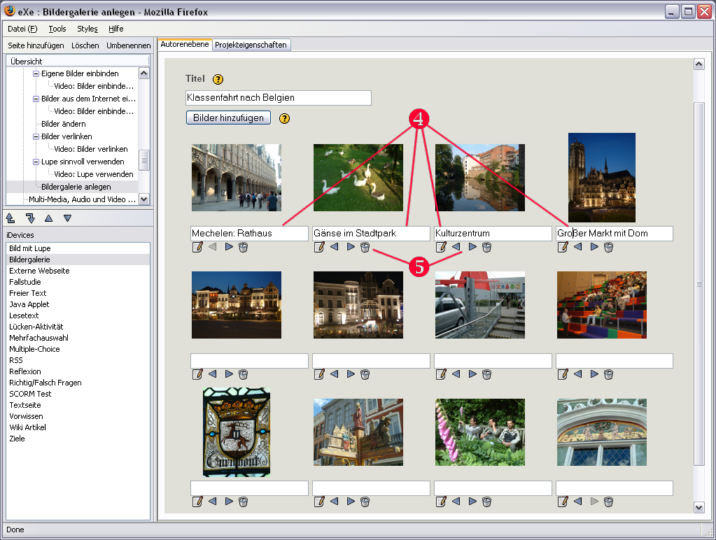Click the Kulturzentrum caption field
Viewport: 716px width, 540px height.
pos(493,233)
